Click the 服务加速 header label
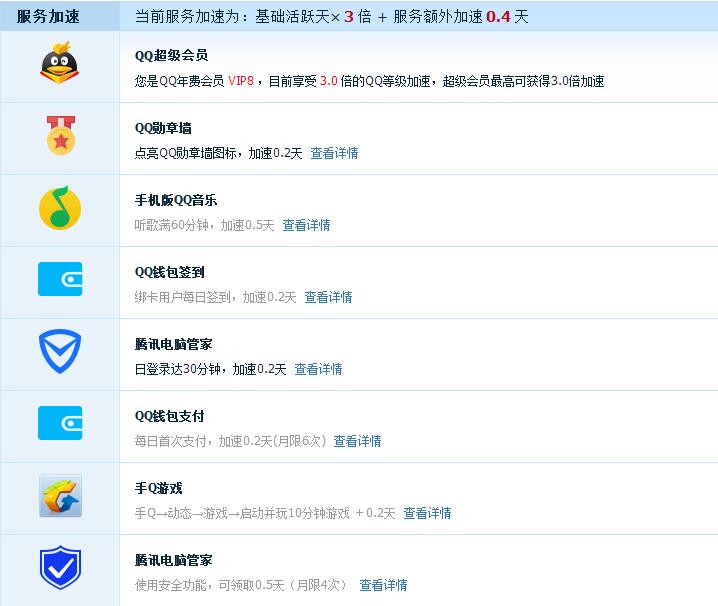Screen dimensions: 718x606 coord(48,16)
